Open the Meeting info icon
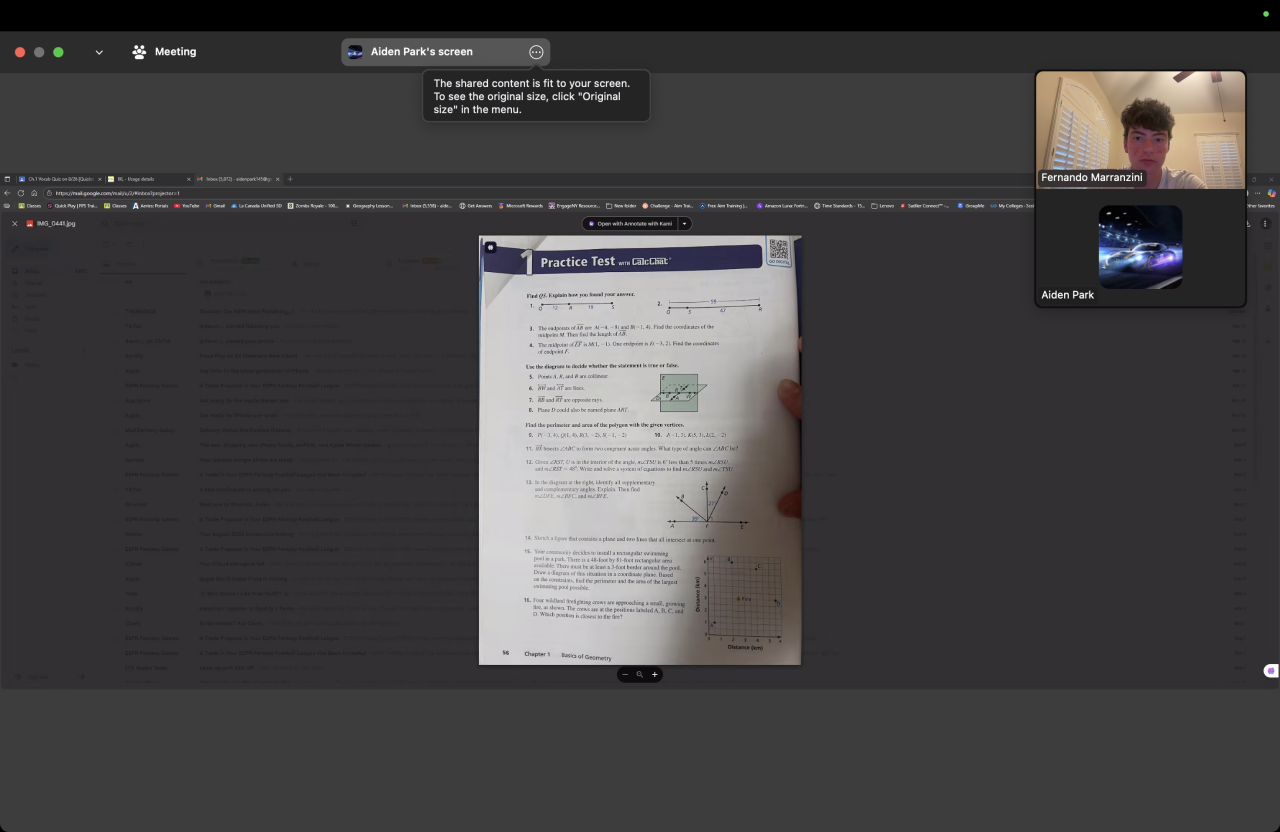This screenshot has height=832, width=1280. (x=139, y=52)
